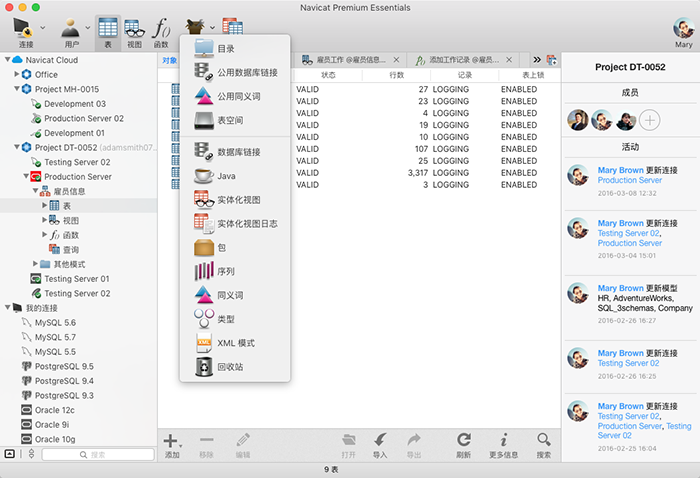
Task: Sort by the 行数 column header
Action: (396, 75)
